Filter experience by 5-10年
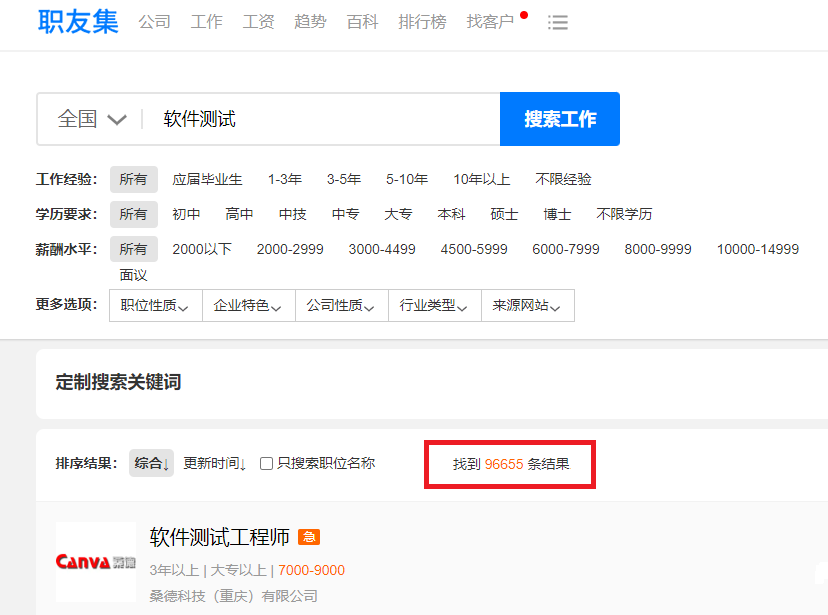The image size is (828, 615). 407,179
